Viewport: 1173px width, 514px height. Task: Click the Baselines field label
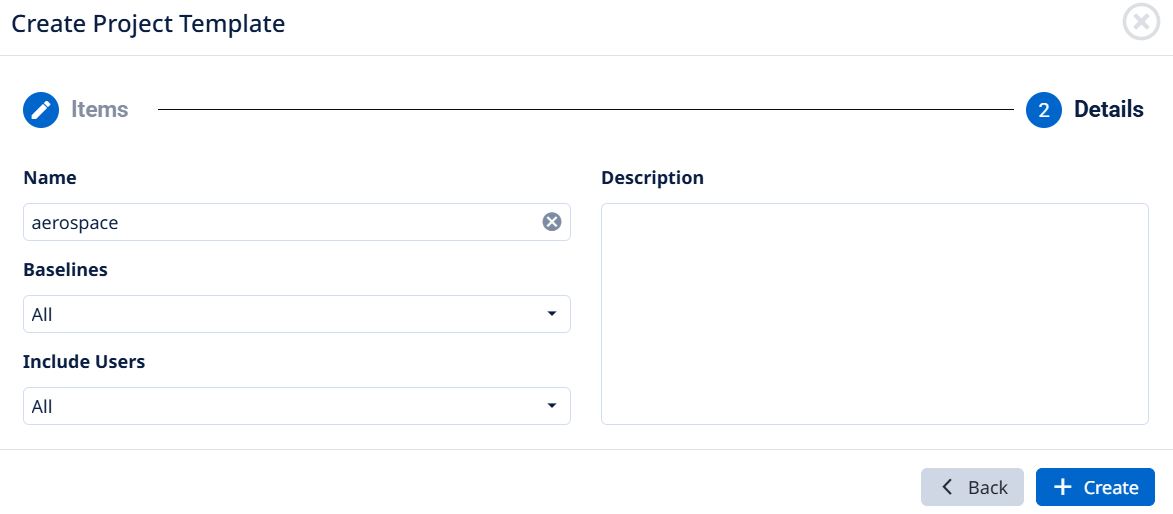pos(65,270)
